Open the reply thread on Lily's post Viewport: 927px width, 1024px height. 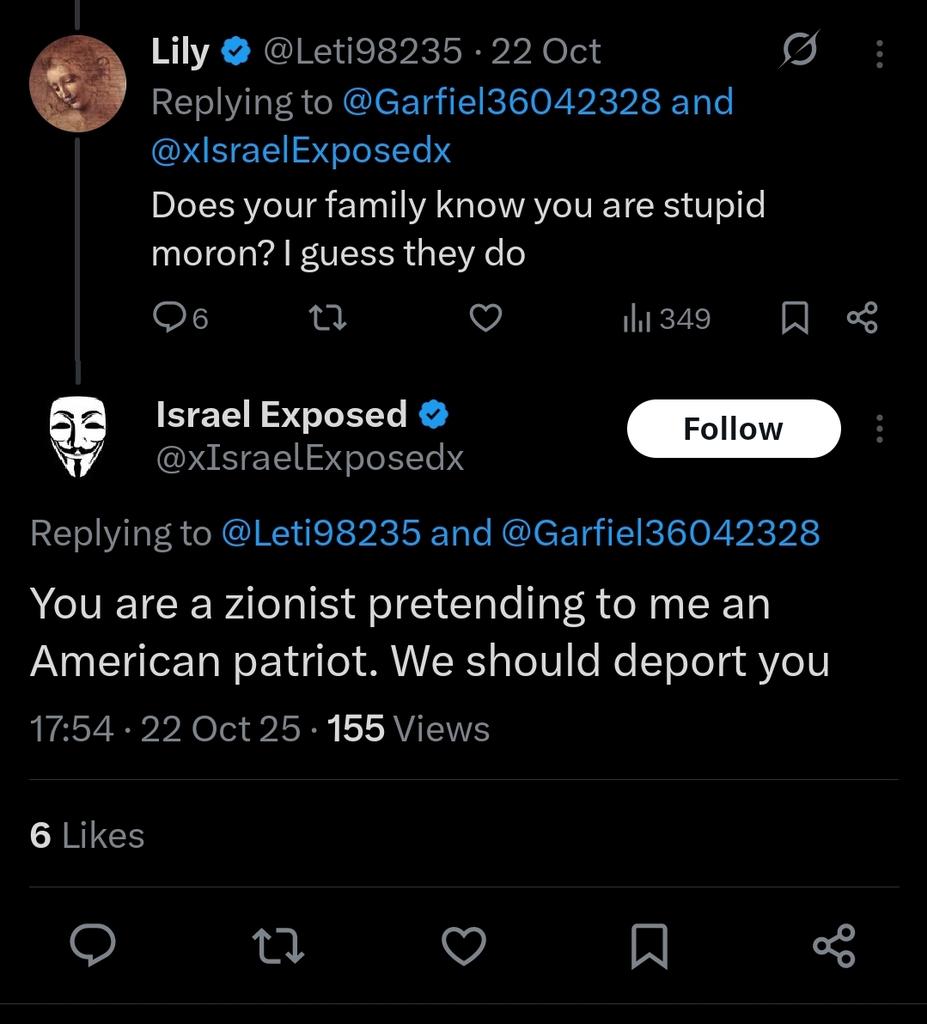coord(168,318)
